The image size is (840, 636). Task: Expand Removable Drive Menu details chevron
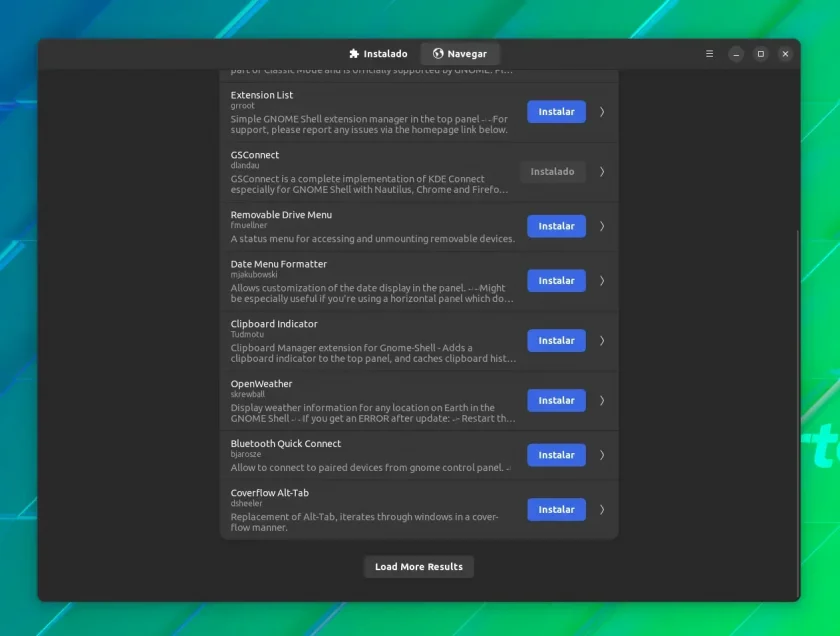tap(602, 226)
